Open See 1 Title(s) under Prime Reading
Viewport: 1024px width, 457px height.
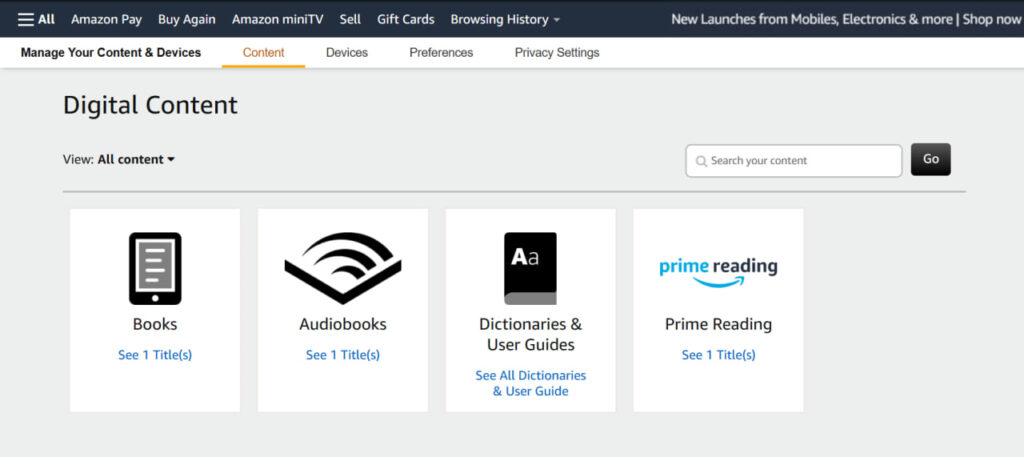[x=718, y=355]
